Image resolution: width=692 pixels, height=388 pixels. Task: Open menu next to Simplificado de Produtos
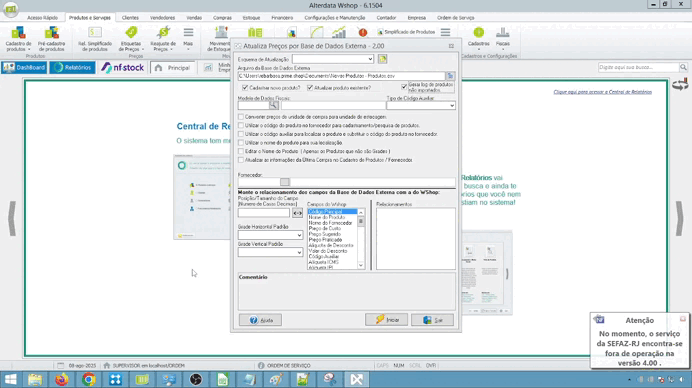click(445, 32)
